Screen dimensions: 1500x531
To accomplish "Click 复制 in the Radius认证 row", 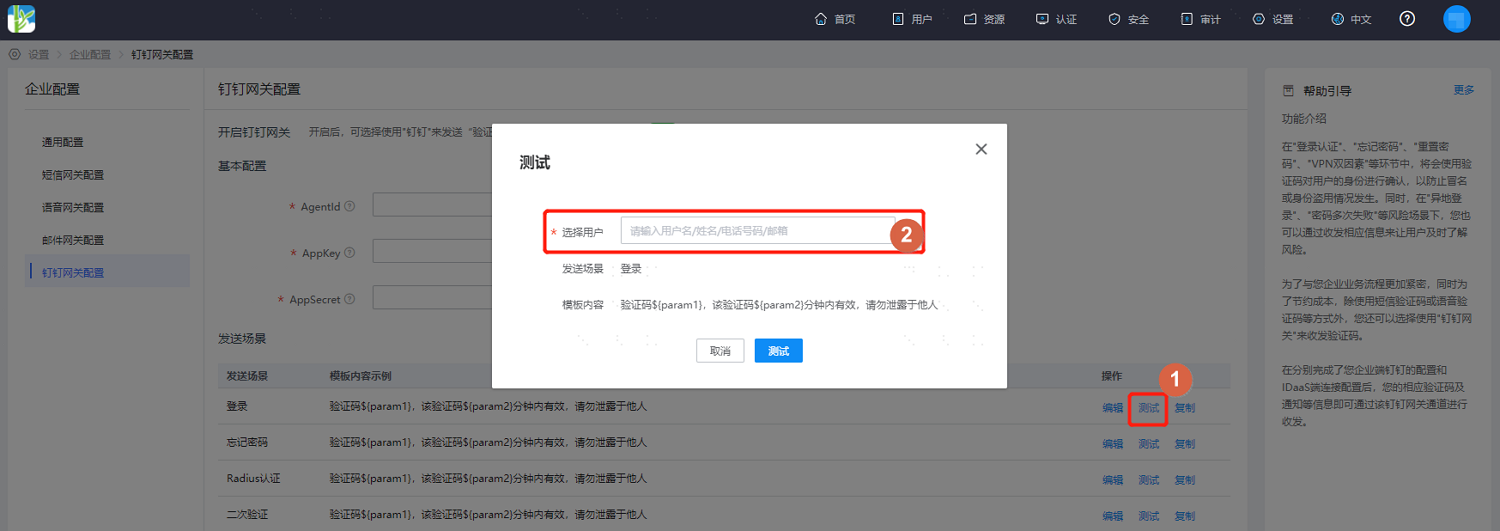I will tap(1185, 480).
